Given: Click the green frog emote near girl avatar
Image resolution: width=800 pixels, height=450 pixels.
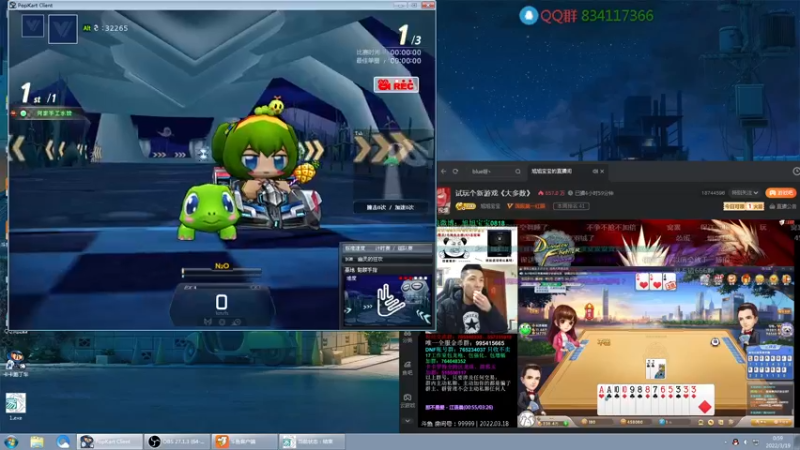Looking at the screenshot, I should click(x=525, y=329).
